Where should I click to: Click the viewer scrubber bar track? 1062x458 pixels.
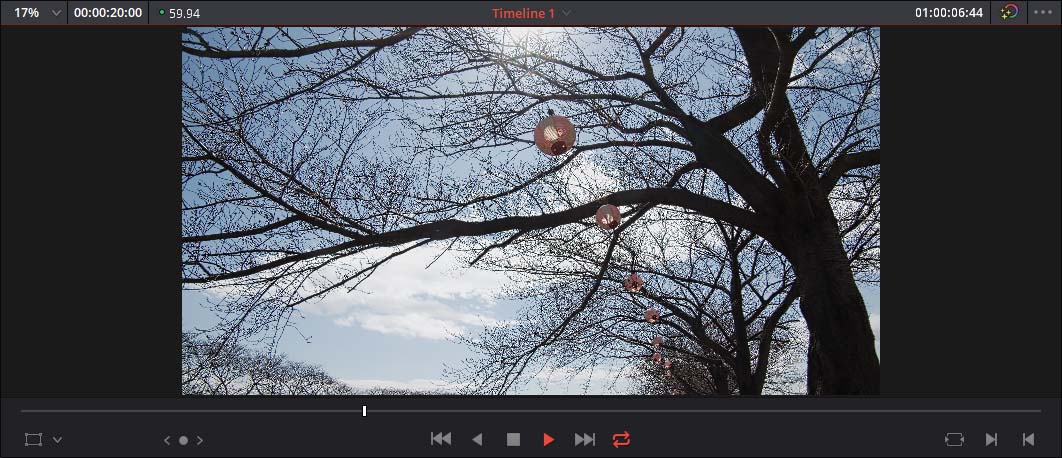pyautogui.click(x=531, y=411)
